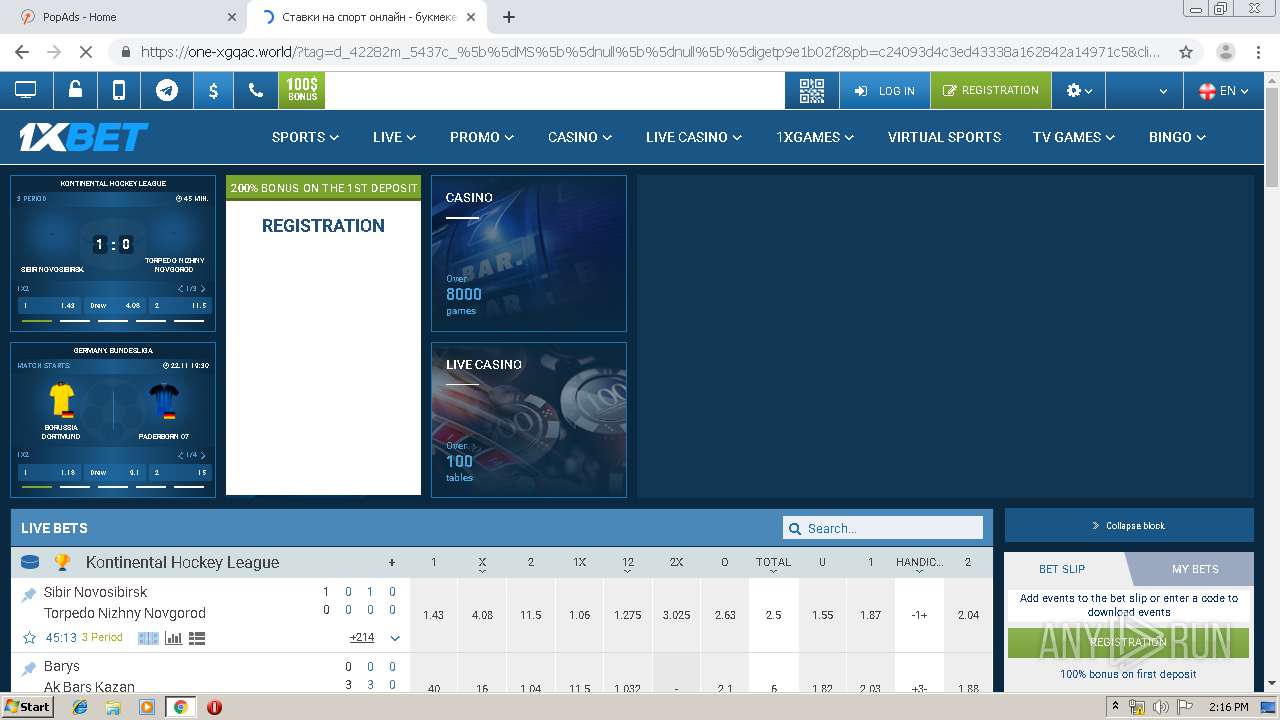Add Sibir Novosibirsk match to favorites star

(x=29, y=637)
